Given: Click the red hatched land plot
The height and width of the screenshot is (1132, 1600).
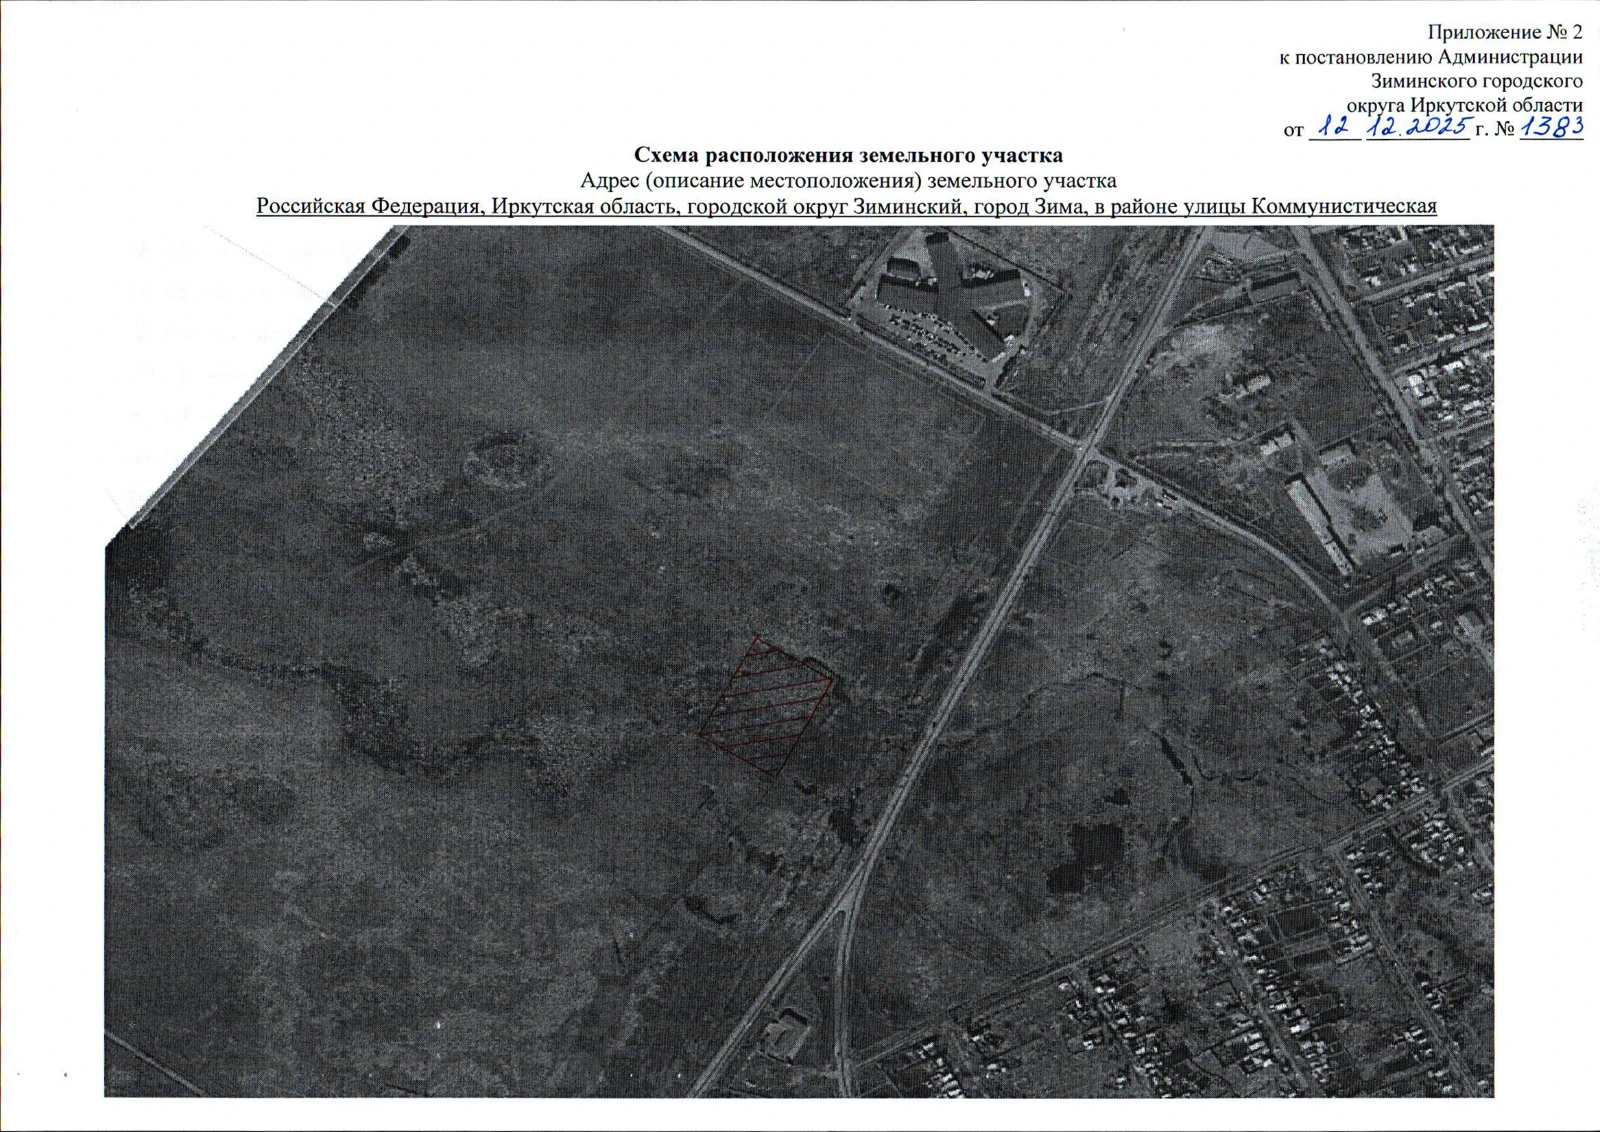Looking at the screenshot, I should 766,707.
